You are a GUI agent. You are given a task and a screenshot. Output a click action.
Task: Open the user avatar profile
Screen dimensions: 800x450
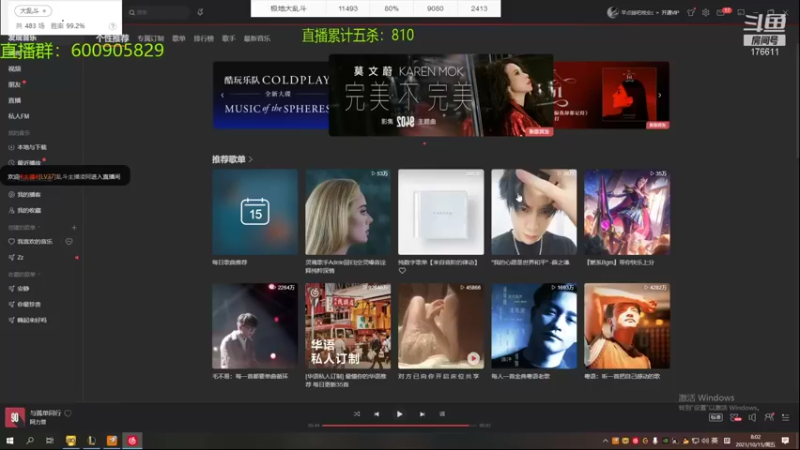[x=612, y=12]
